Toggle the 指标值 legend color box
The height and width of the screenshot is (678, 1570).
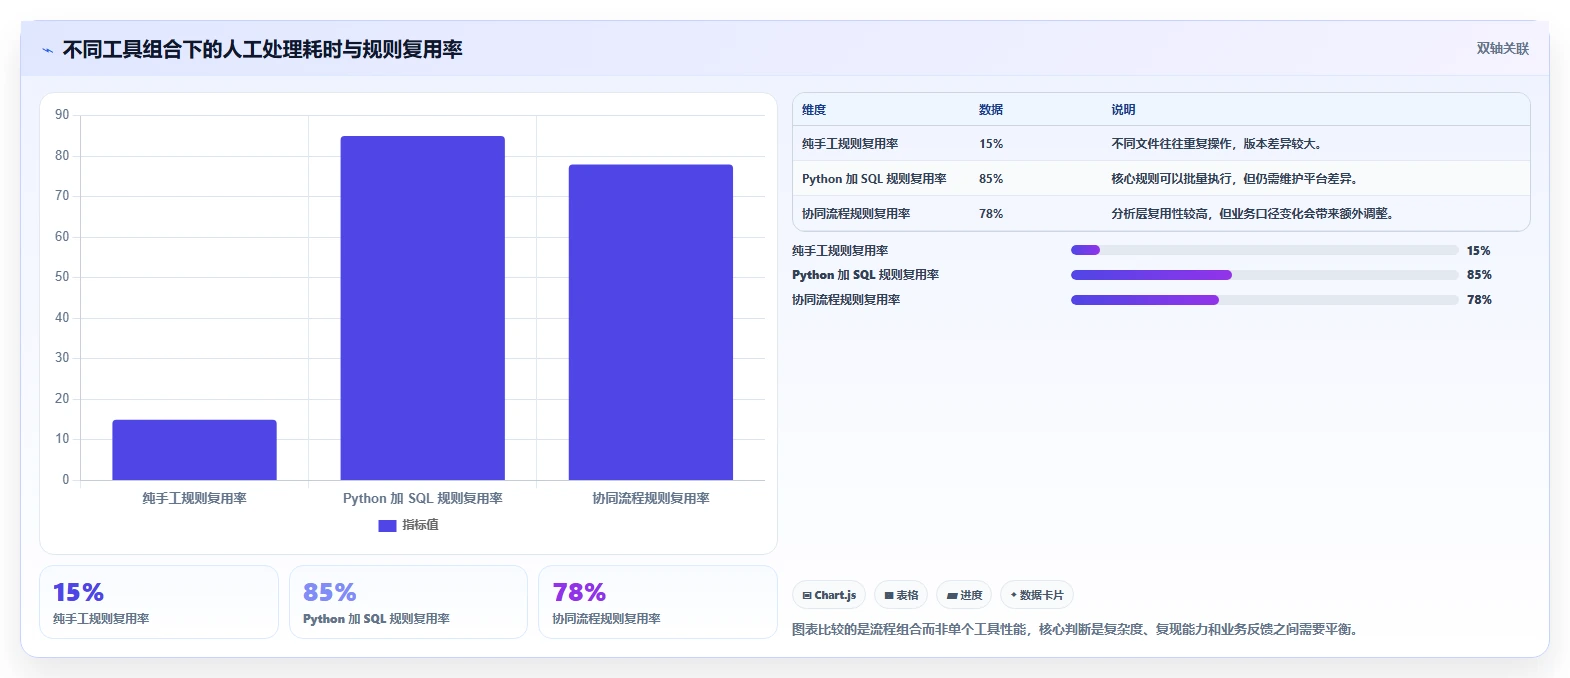(387, 525)
